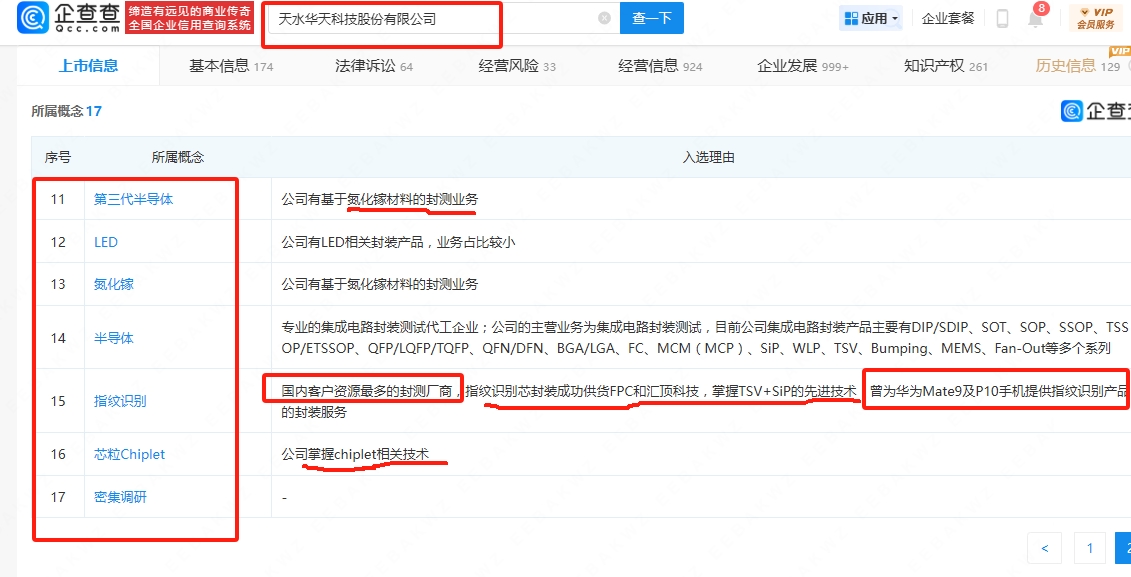Click the slogan banner 缔造有远见的商业传奇
Screen dimensions: 1131x577
pos(190,18)
